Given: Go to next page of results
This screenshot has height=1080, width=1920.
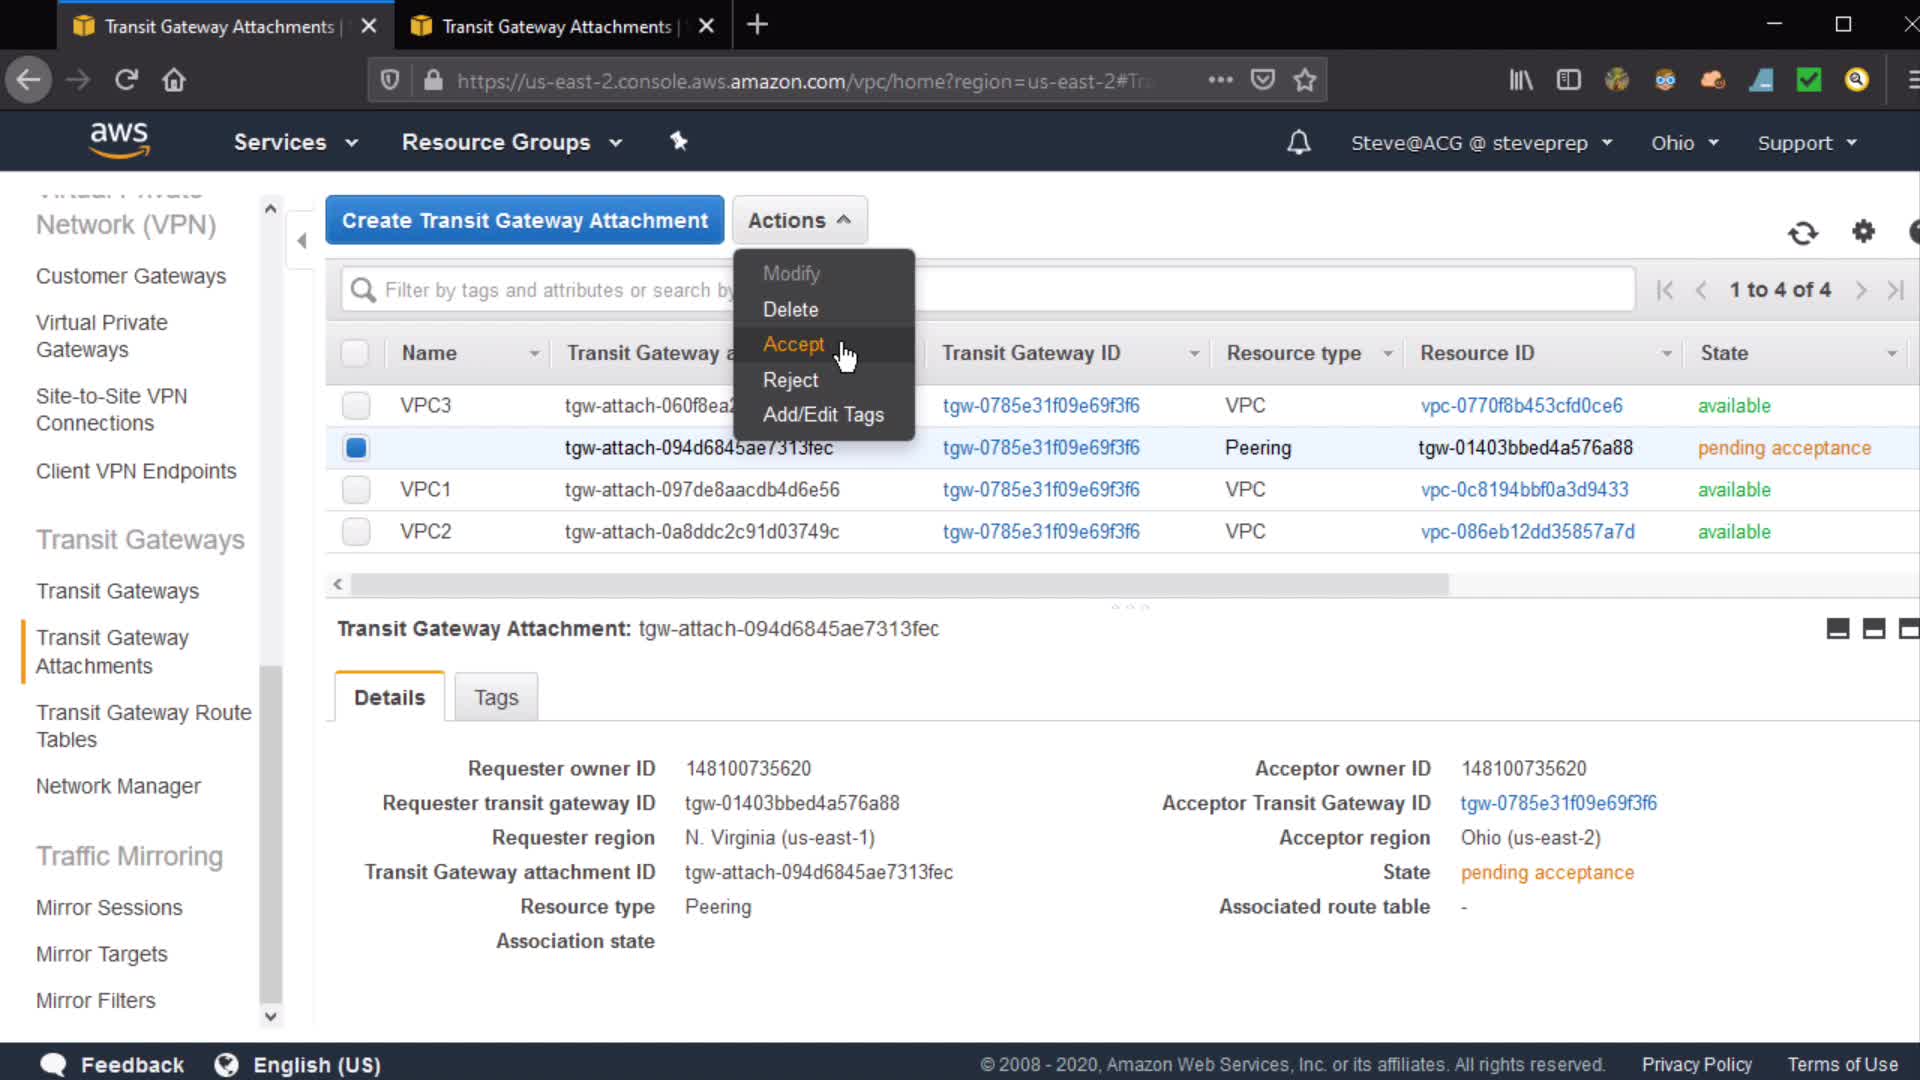Looking at the screenshot, I should [x=1860, y=290].
